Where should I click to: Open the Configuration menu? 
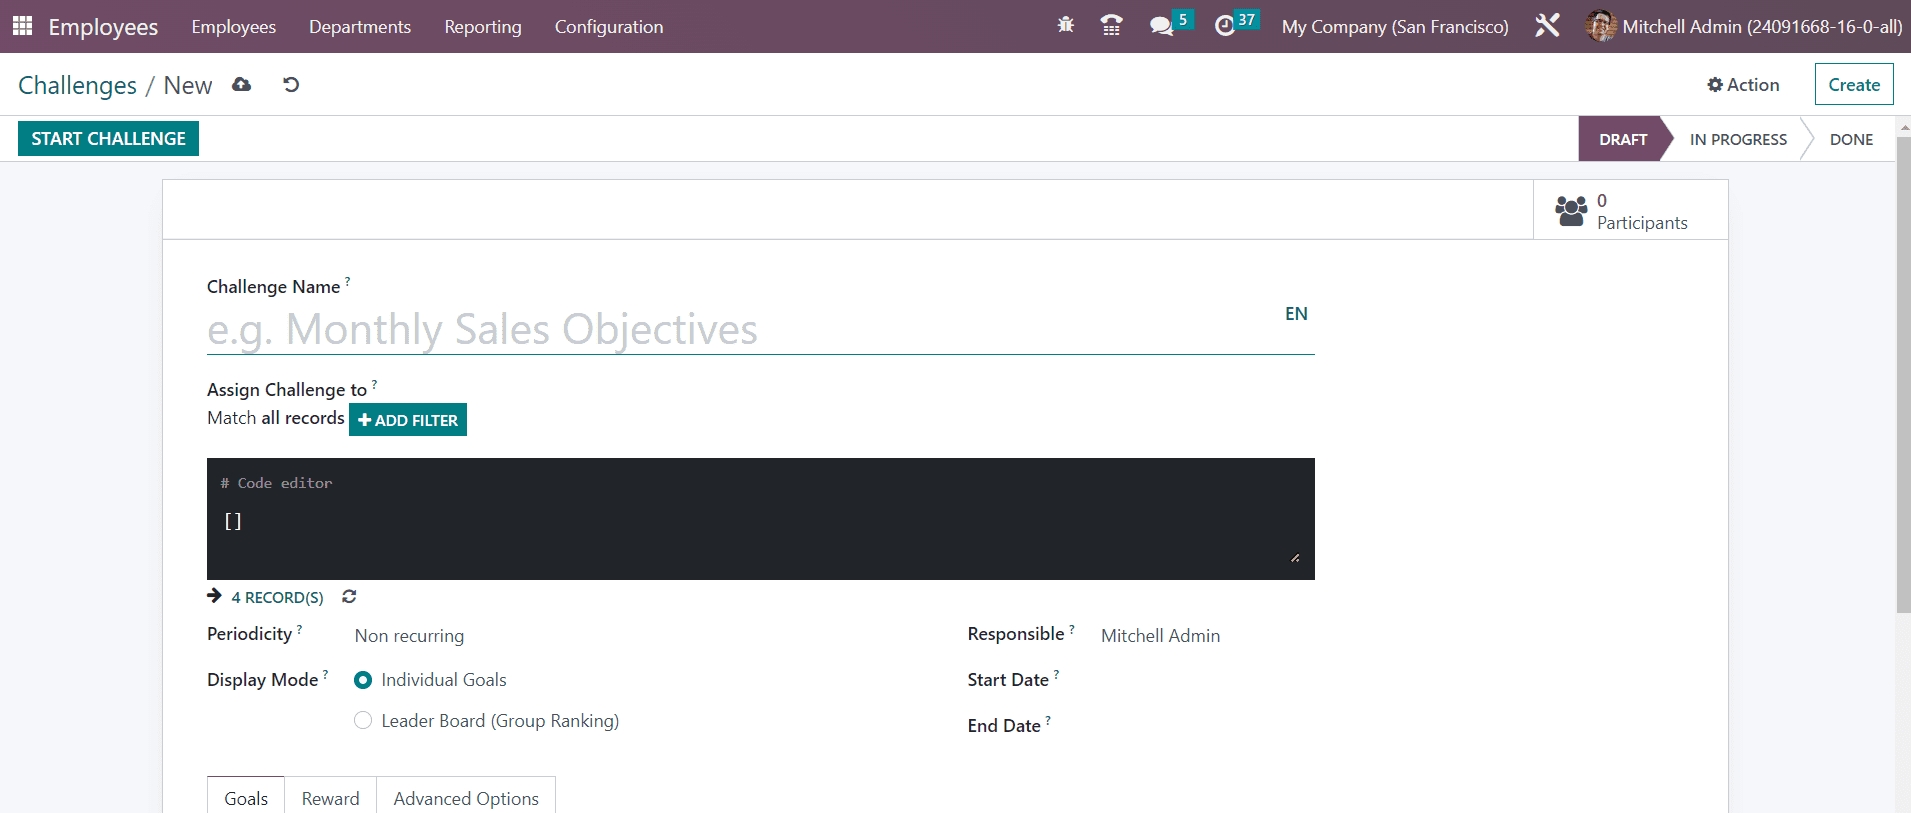click(x=608, y=27)
